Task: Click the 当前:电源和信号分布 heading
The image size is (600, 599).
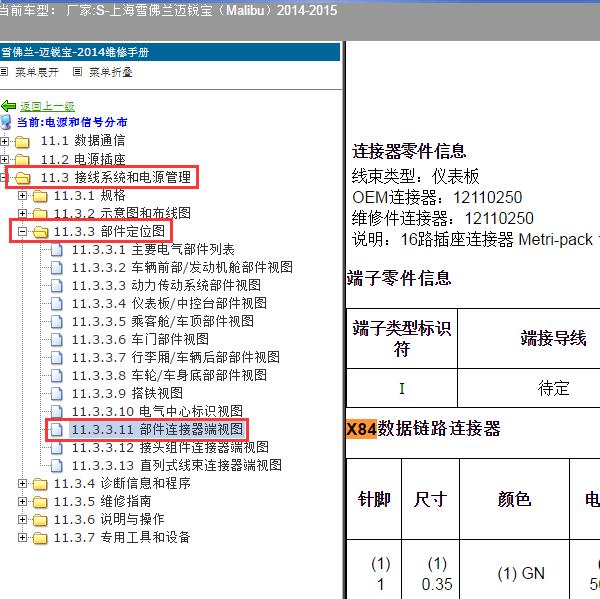Action: [x=72, y=122]
